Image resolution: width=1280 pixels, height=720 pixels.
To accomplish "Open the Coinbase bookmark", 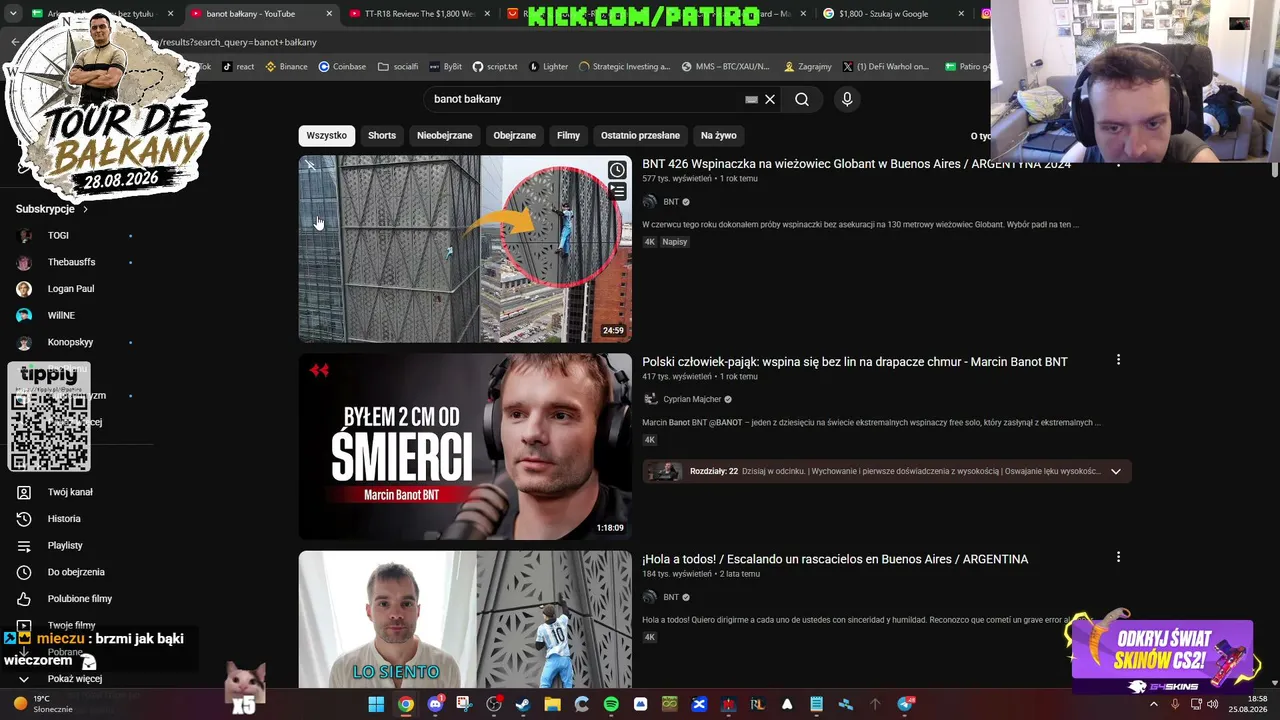I will pos(342,67).
